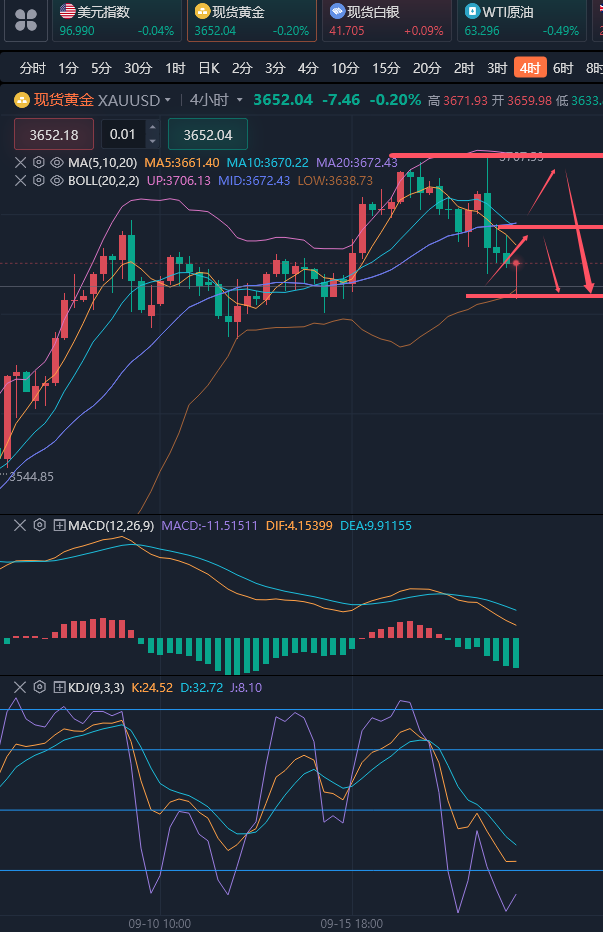Expand the XAUUSD symbol dropdown arrow
Viewport: 603px width, 932px height.
point(168,100)
